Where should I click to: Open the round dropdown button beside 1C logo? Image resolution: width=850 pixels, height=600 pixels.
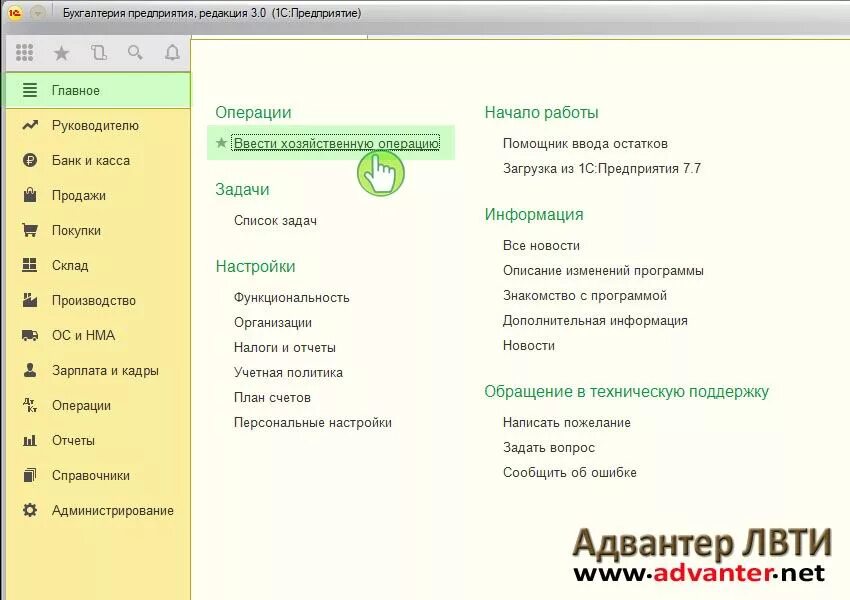pos(37,12)
